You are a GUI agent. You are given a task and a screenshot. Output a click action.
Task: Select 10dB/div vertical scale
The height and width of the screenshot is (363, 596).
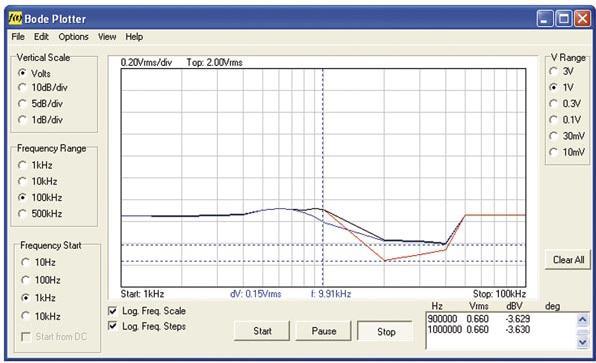click(x=22, y=87)
